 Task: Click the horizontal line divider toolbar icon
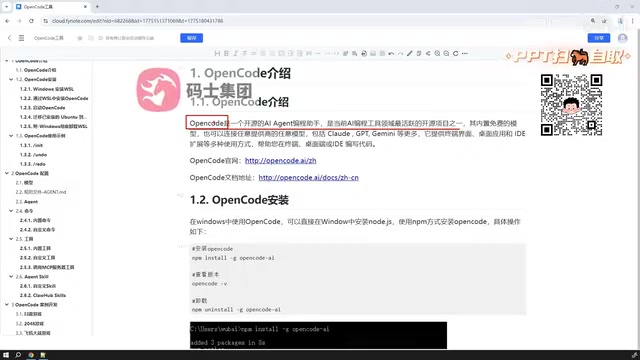coord(318,53)
